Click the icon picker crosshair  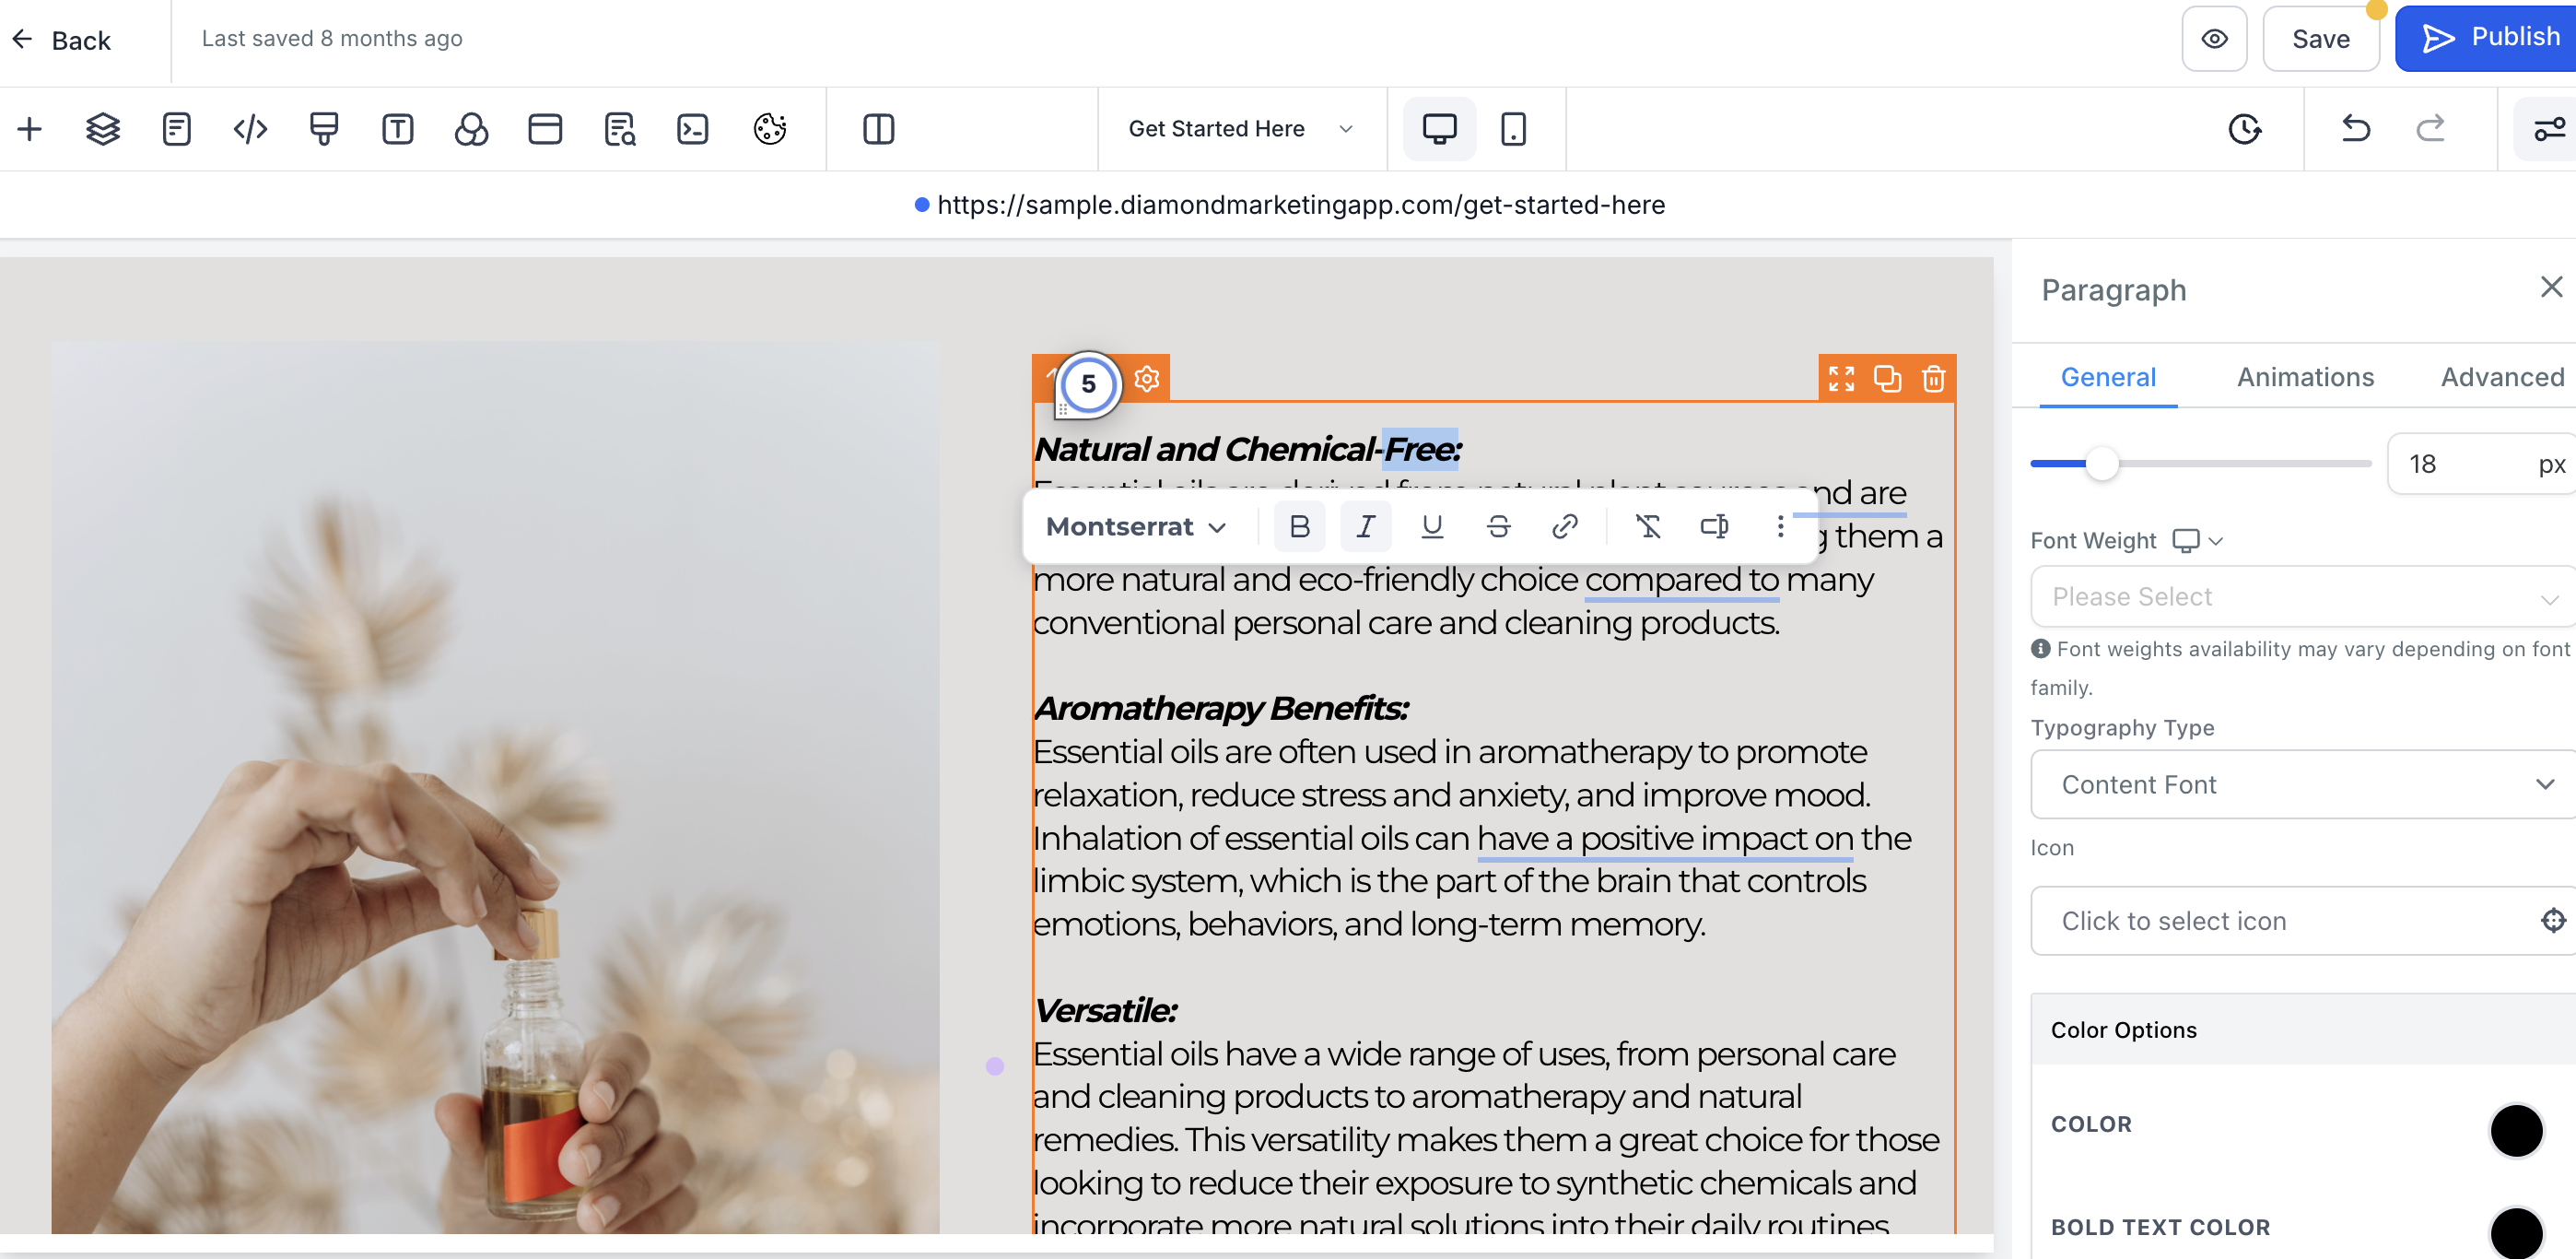2553,920
